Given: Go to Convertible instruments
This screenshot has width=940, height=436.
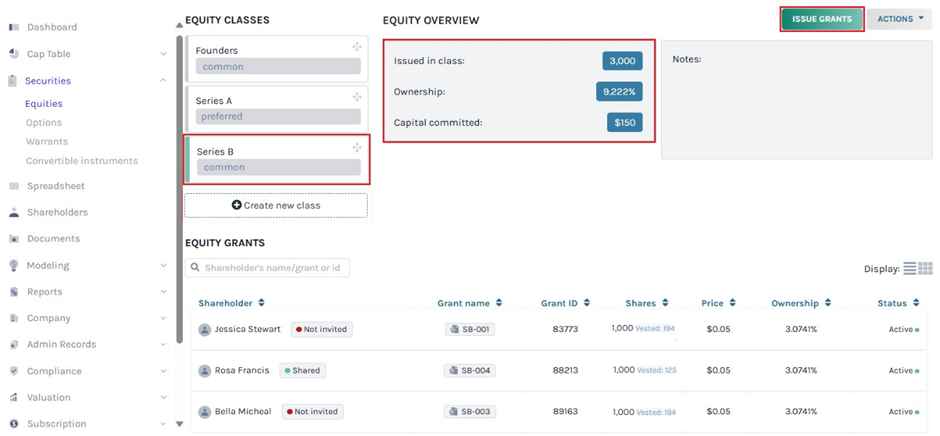Looking at the screenshot, I should pyautogui.click(x=82, y=161).
